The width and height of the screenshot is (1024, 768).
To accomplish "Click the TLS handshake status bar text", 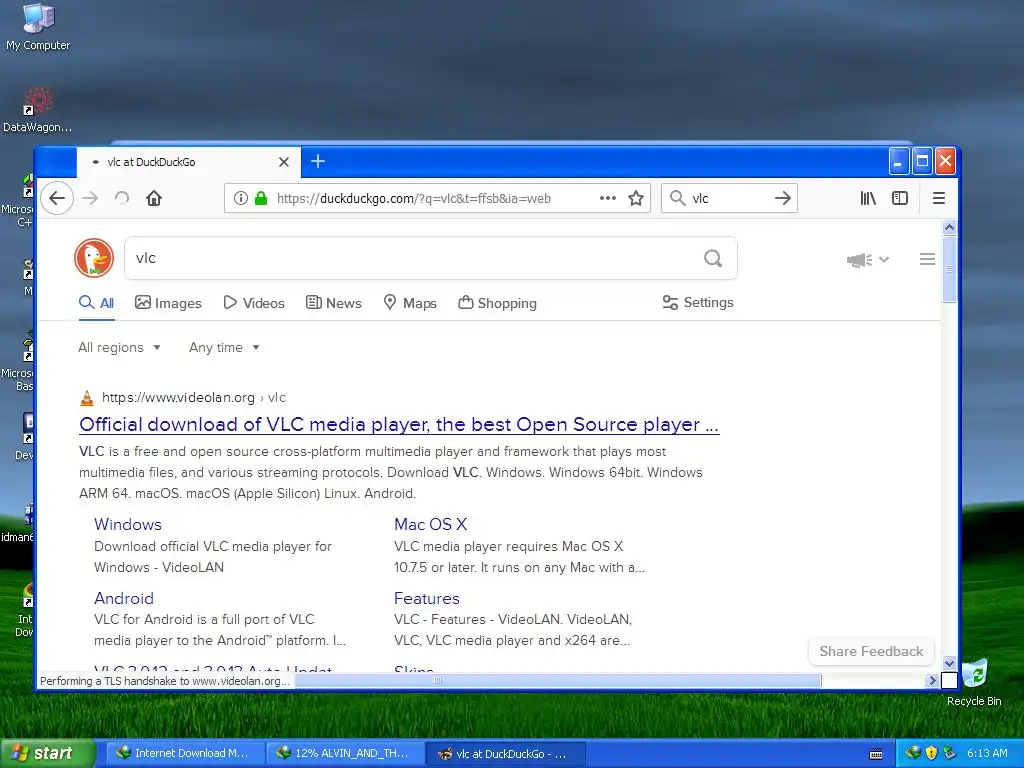I will pyautogui.click(x=165, y=681).
